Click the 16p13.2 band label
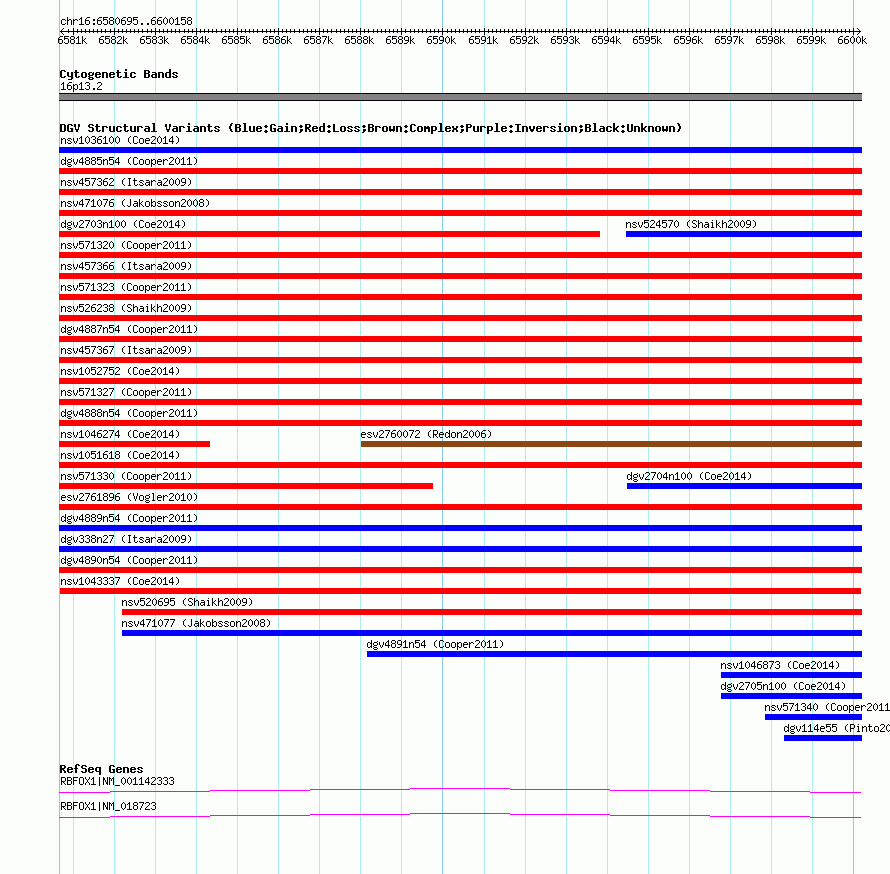 point(81,86)
